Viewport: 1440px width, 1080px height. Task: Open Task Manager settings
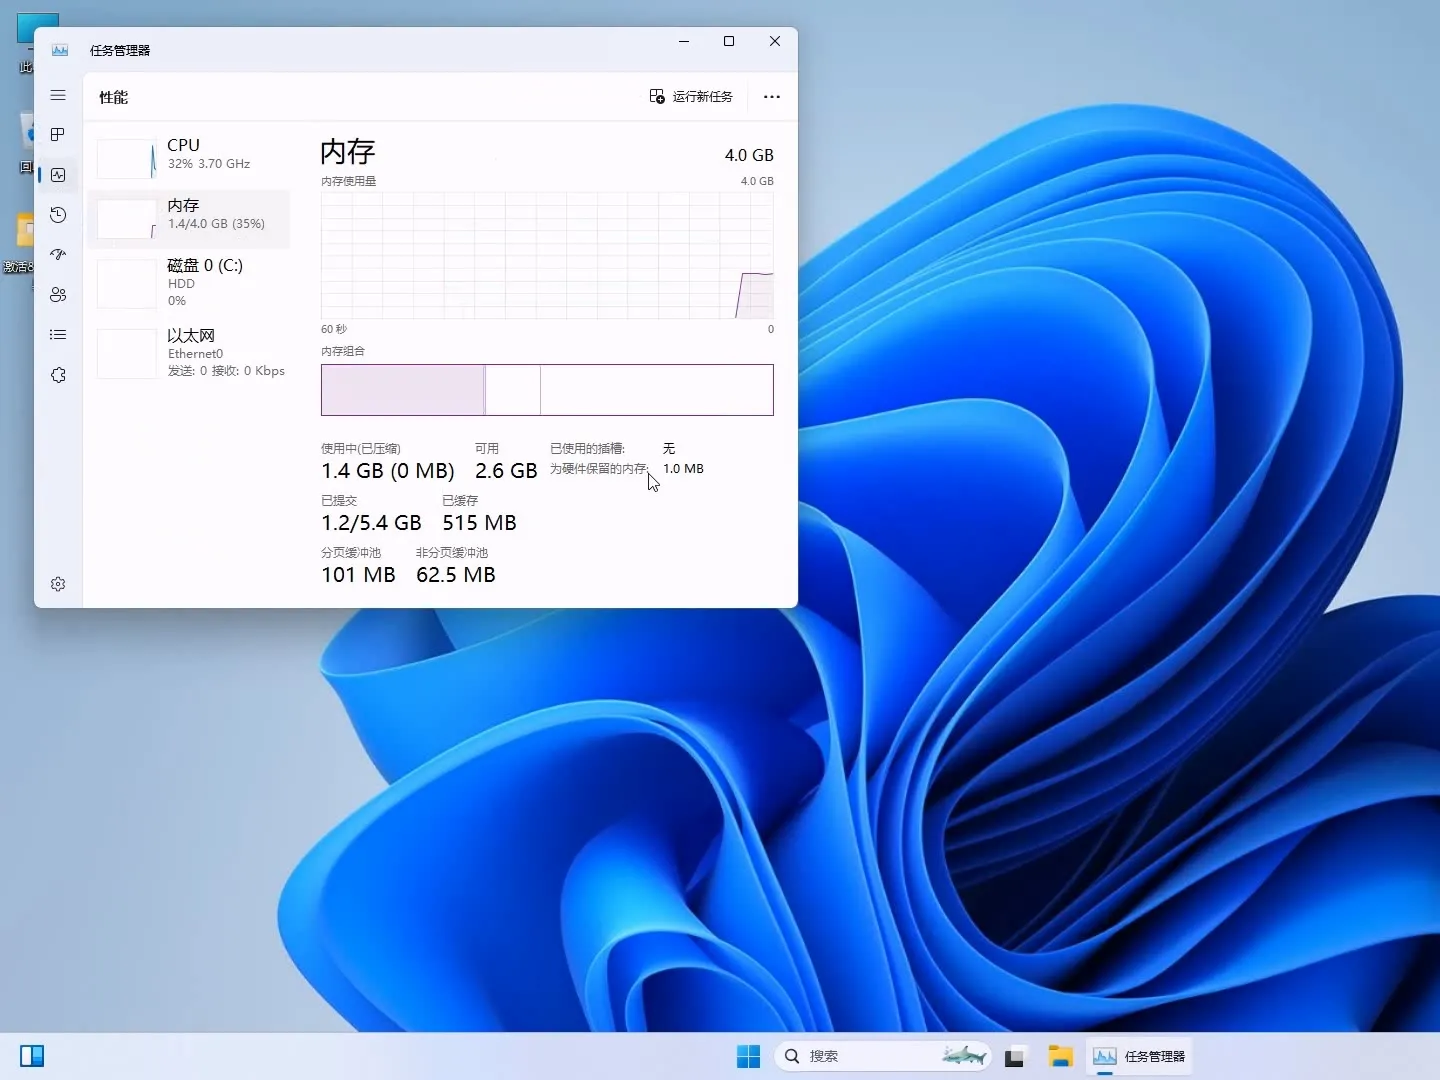tap(57, 584)
